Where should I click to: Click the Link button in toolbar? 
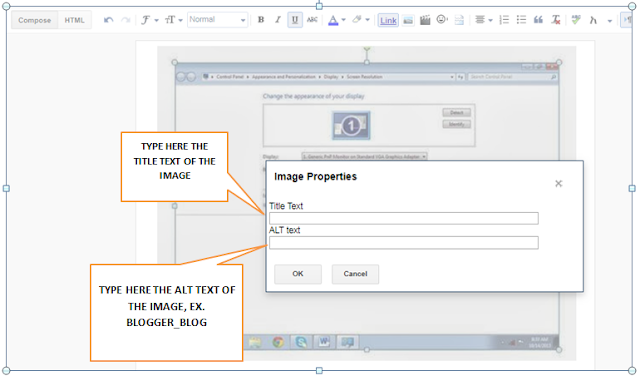pos(388,20)
